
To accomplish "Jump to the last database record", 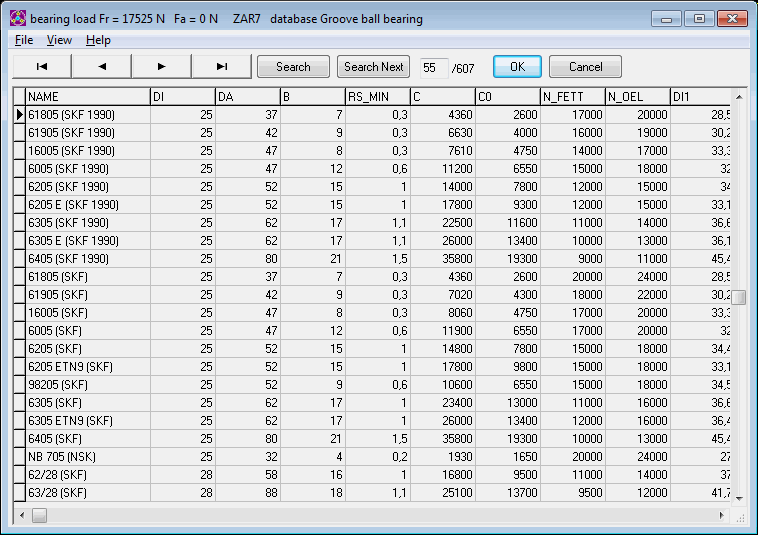I will pyautogui.click(x=222, y=67).
